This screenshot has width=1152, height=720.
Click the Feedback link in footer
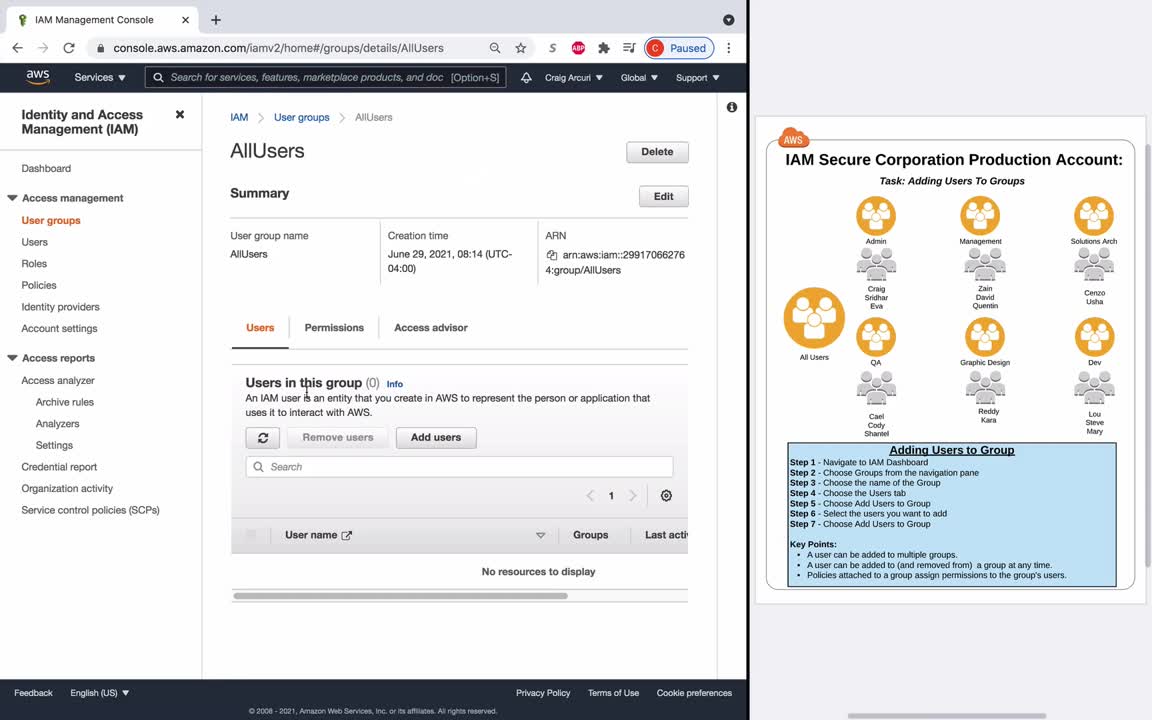tap(33, 693)
